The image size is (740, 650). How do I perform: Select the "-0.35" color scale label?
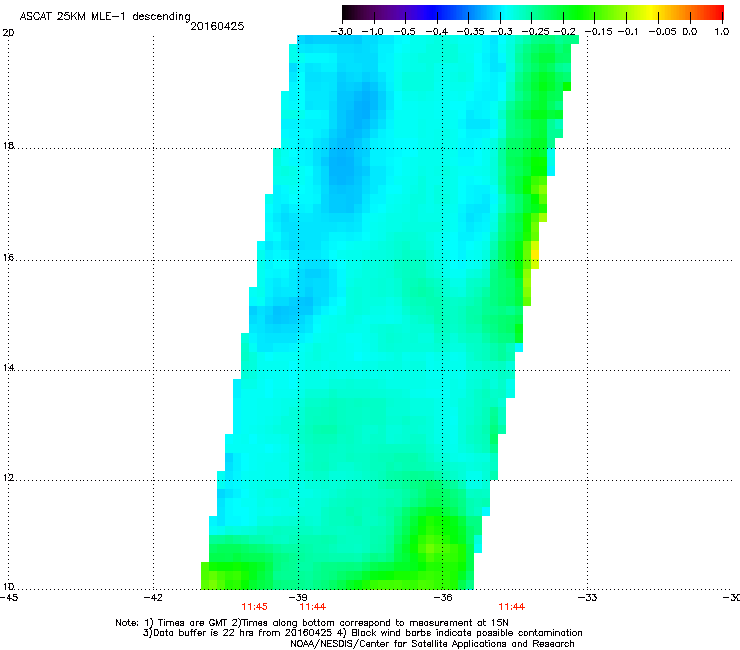(471, 32)
